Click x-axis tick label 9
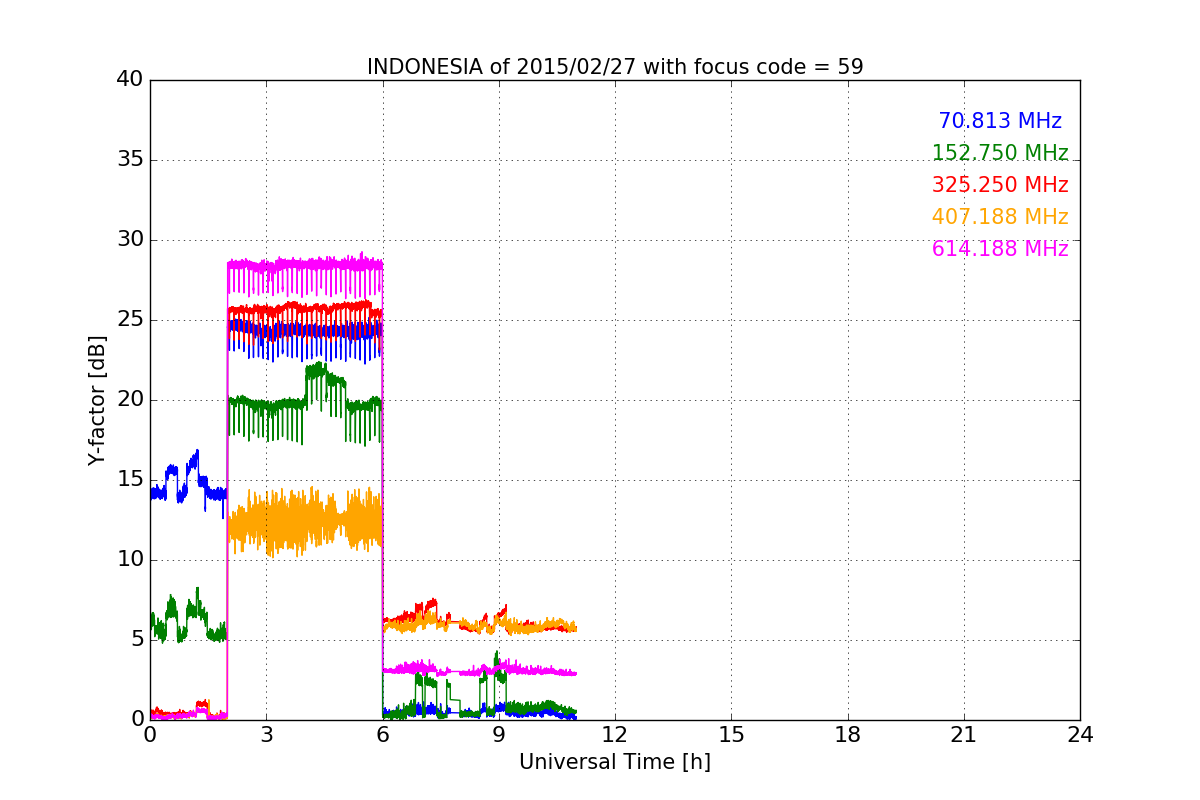Viewport: 1200px width, 800px height. coord(499,735)
